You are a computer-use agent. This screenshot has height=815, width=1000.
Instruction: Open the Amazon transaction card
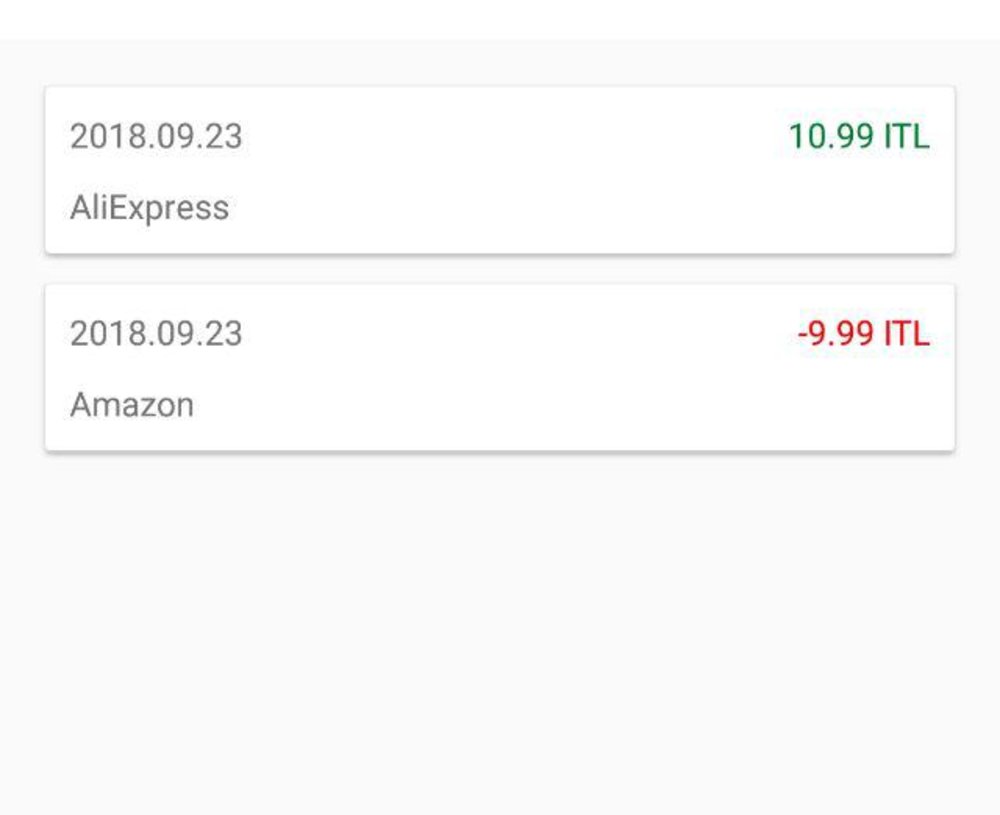tap(500, 368)
